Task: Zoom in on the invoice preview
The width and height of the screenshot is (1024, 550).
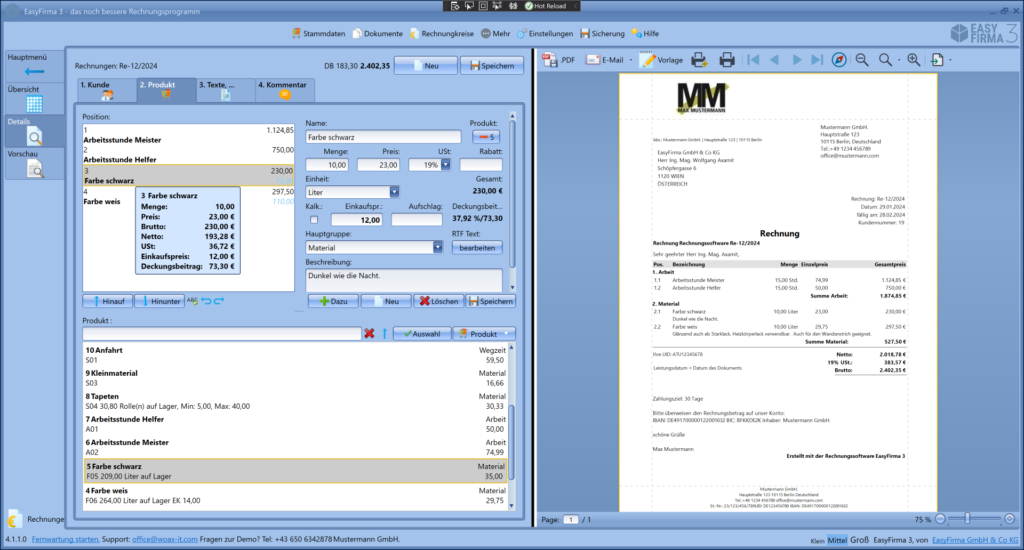Action: coord(913,60)
